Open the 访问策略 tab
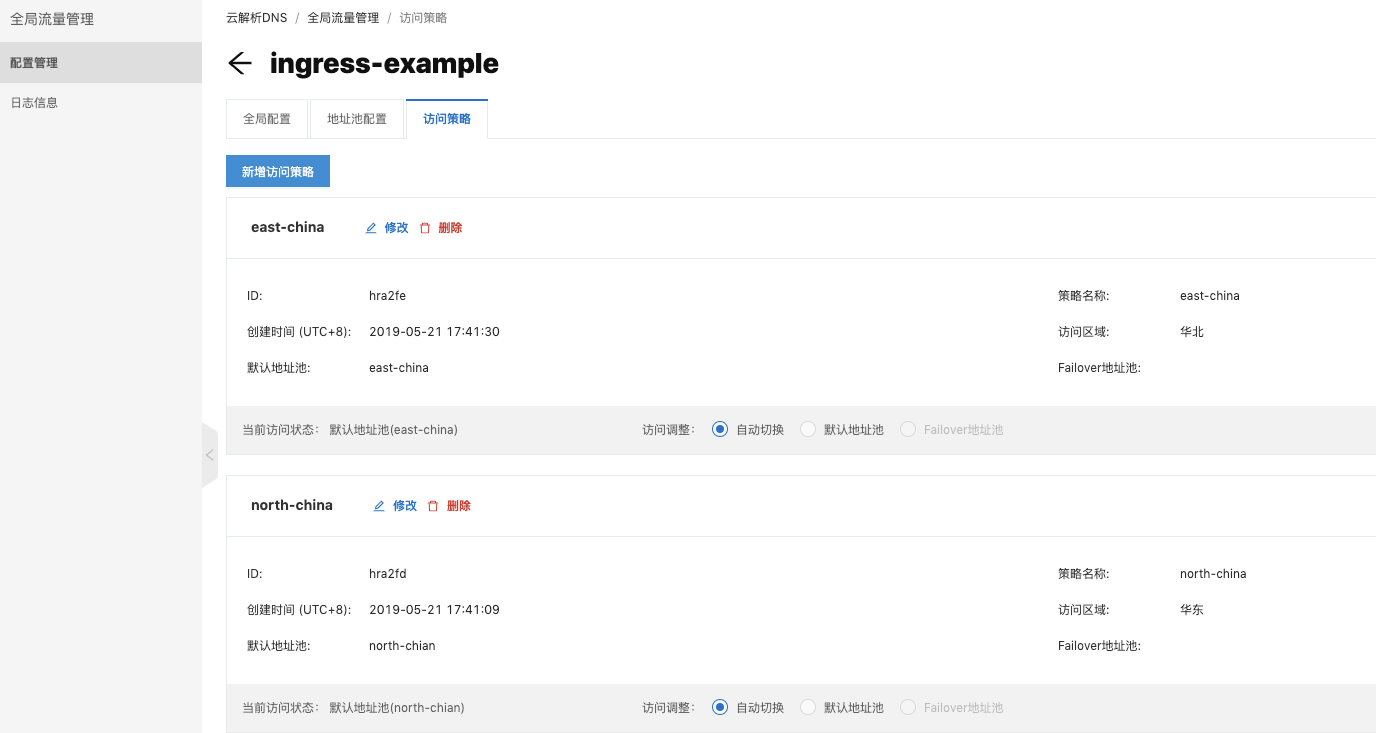Image resolution: width=1376 pixels, height=733 pixels. 447,119
